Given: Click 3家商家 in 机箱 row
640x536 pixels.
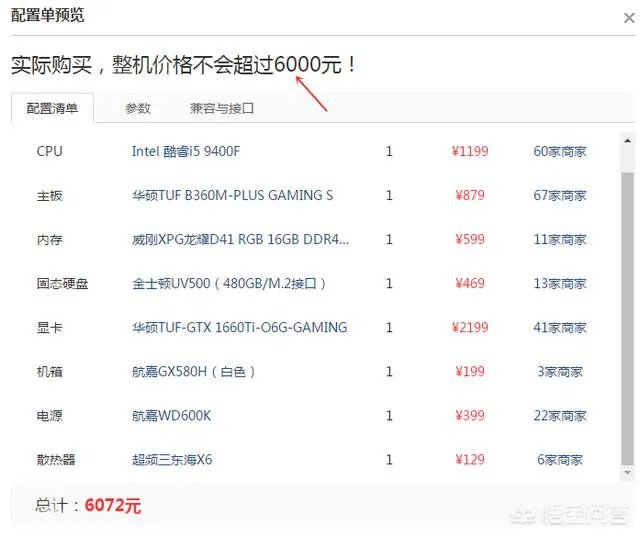Looking at the screenshot, I should tap(560, 372).
